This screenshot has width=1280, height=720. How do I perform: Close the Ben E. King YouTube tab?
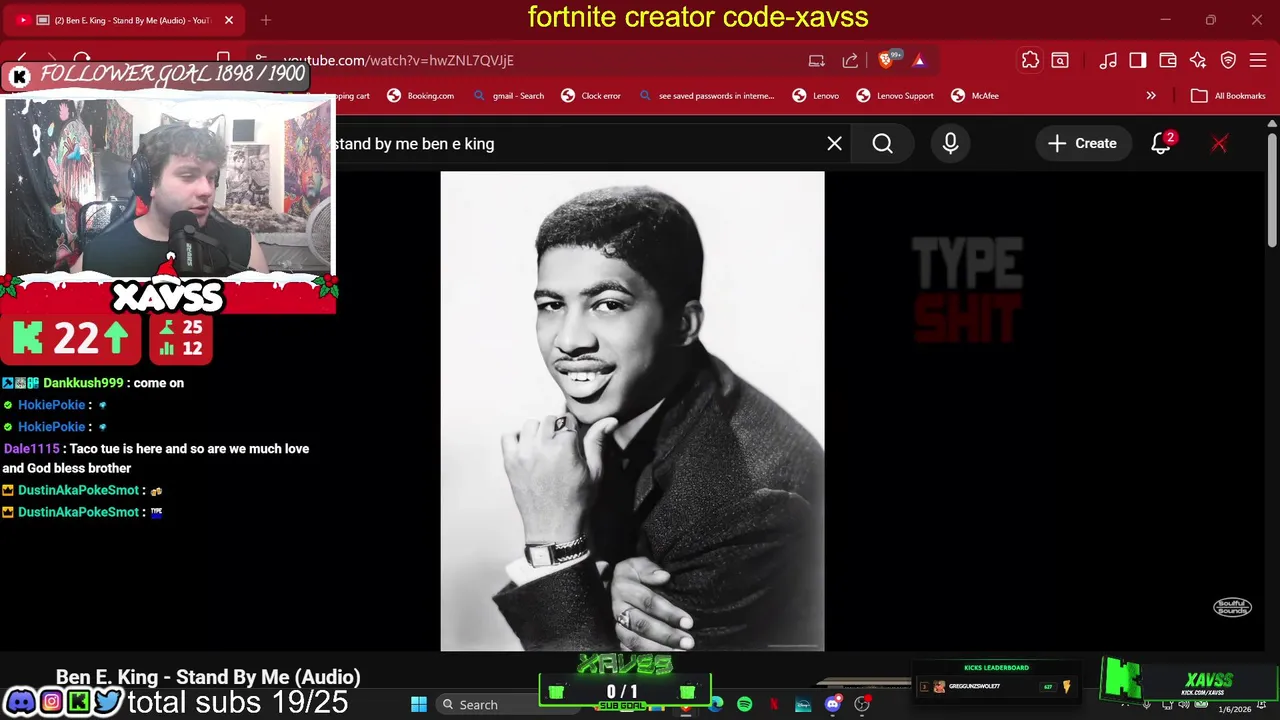pos(229,20)
